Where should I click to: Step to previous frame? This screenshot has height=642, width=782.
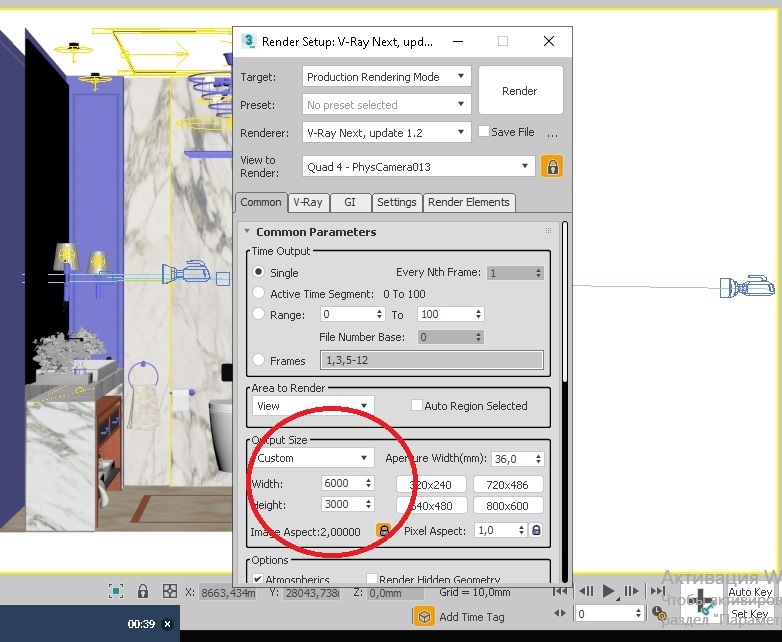(586, 591)
